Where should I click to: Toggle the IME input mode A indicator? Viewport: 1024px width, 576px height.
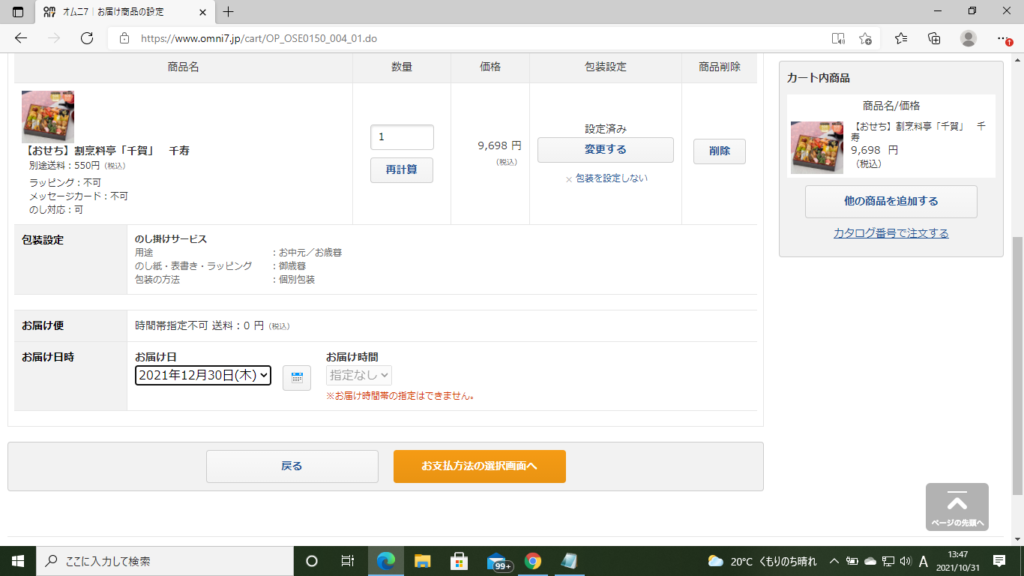tap(923, 561)
